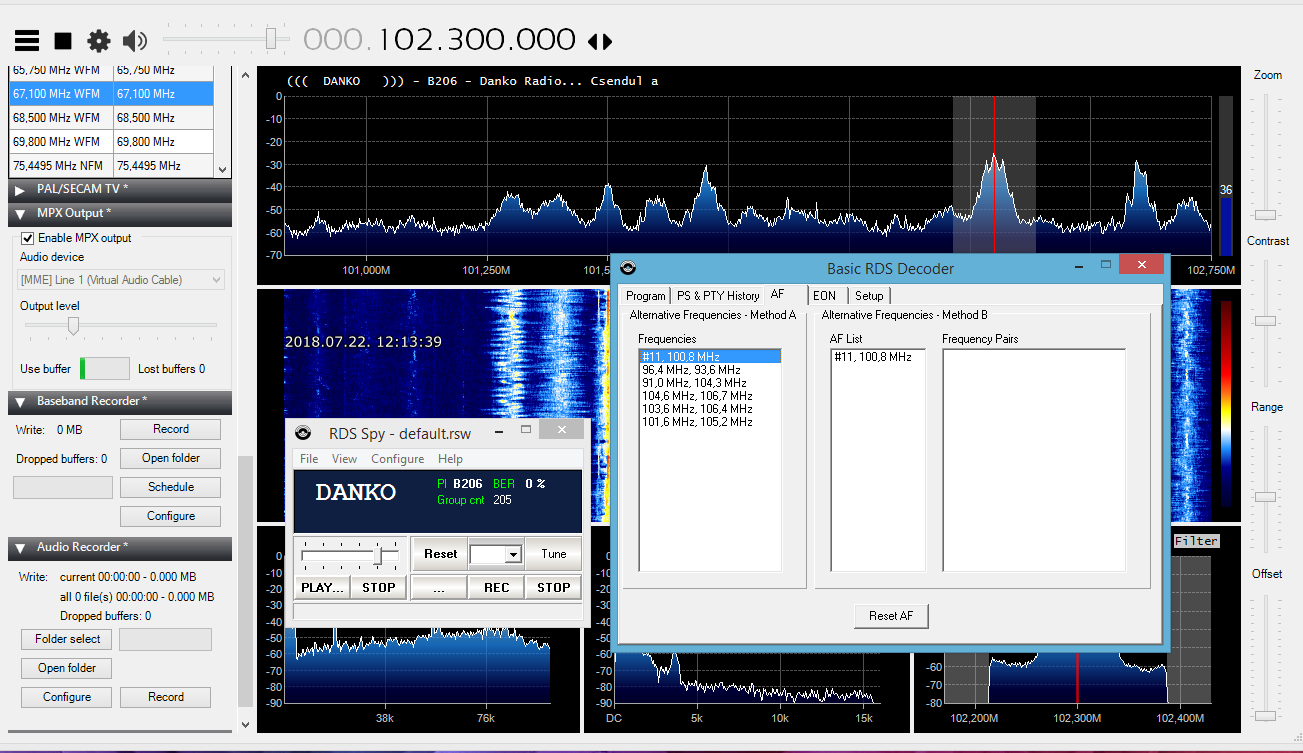Click the Basic RDS Decoder window title icon

point(628,268)
